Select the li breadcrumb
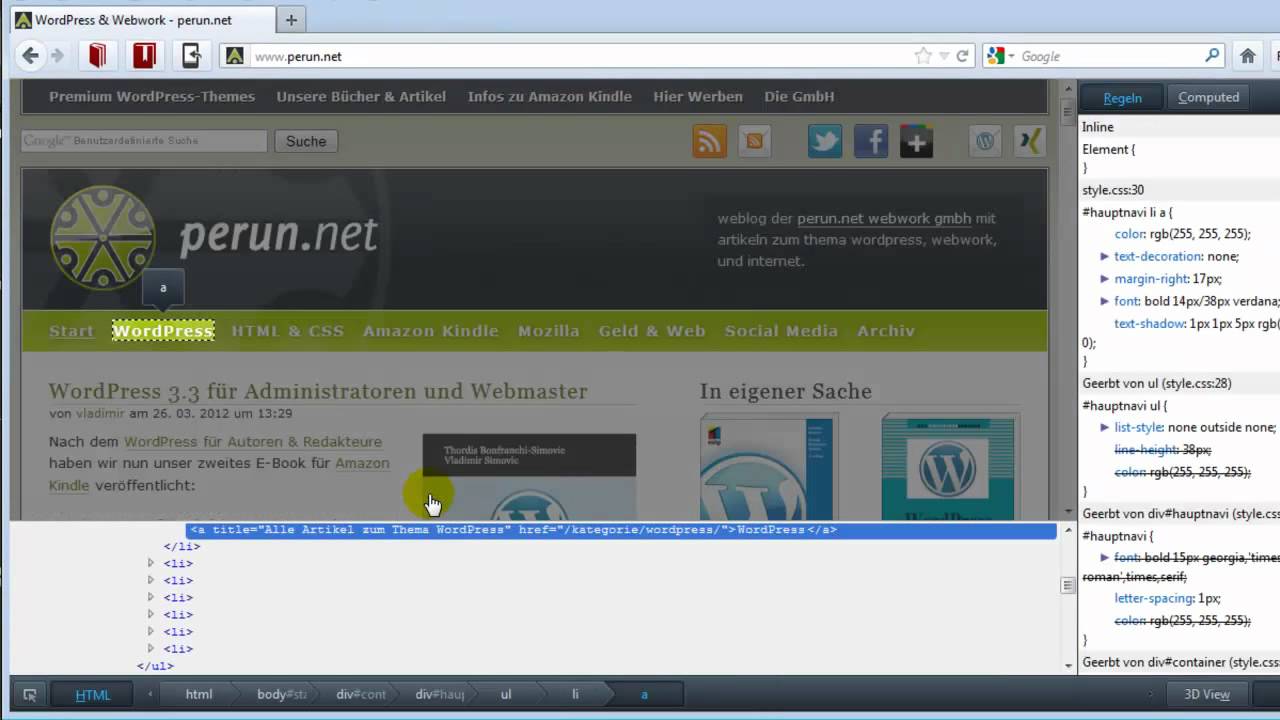The image size is (1280, 720). [575, 694]
